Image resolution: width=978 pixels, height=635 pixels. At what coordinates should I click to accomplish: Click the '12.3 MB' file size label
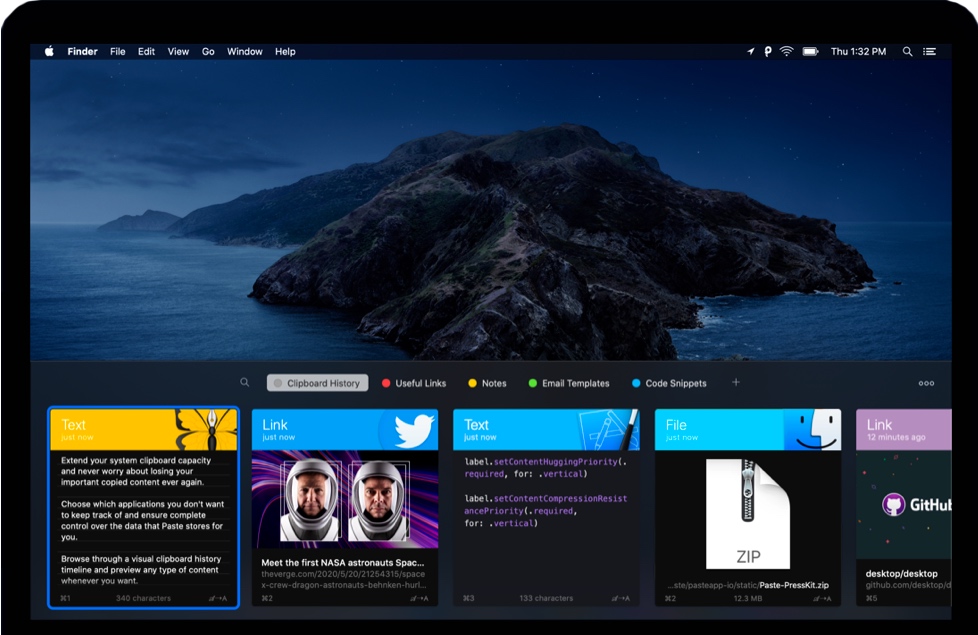click(x=748, y=598)
